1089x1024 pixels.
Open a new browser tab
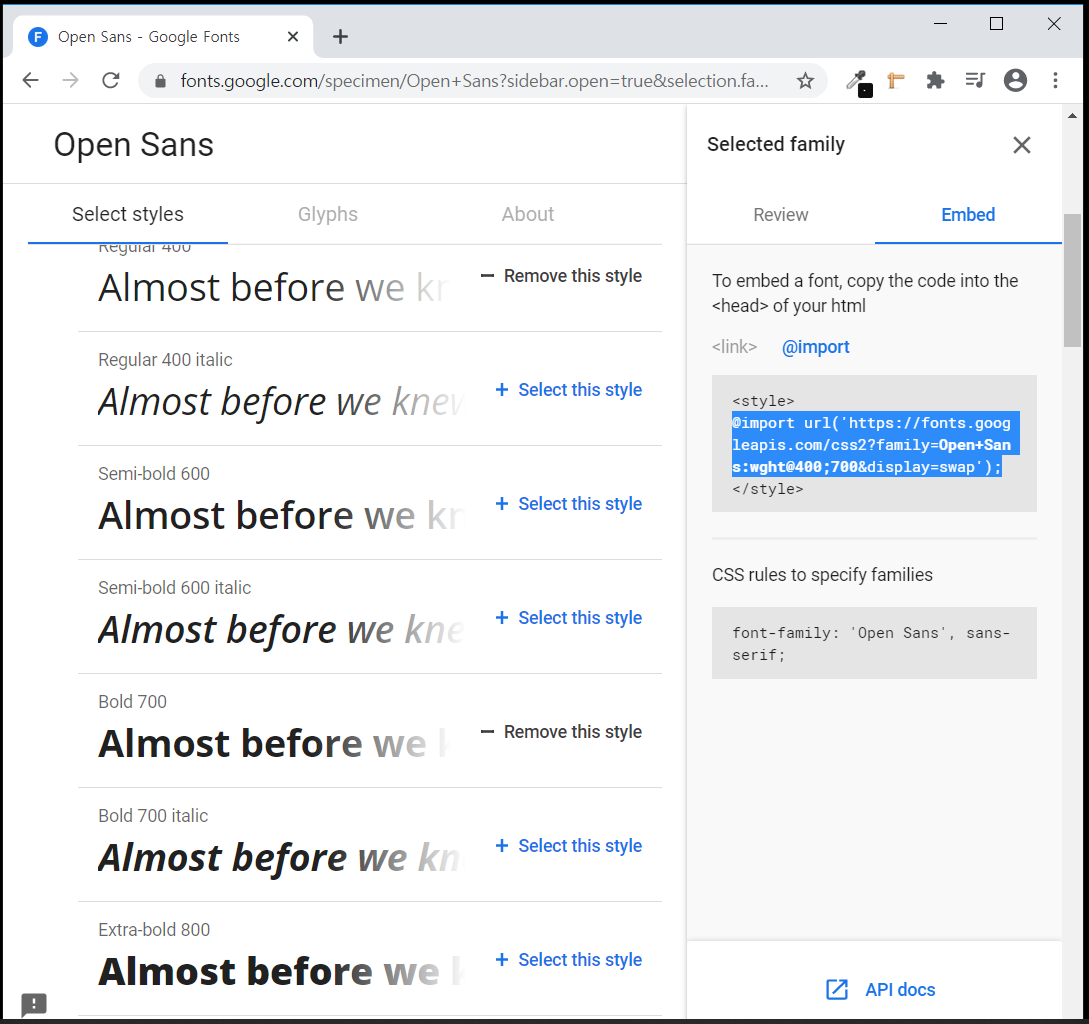340,37
